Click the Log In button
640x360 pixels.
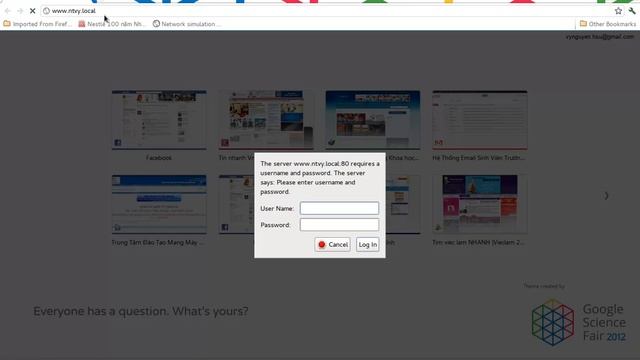pos(367,244)
